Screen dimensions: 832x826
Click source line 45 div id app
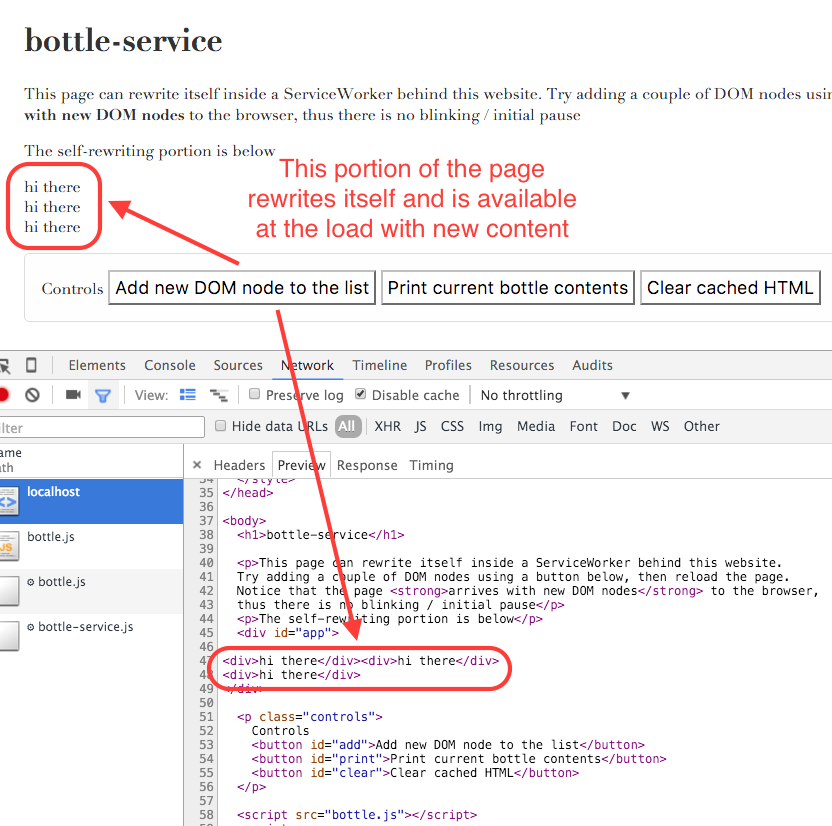(288, 632)
